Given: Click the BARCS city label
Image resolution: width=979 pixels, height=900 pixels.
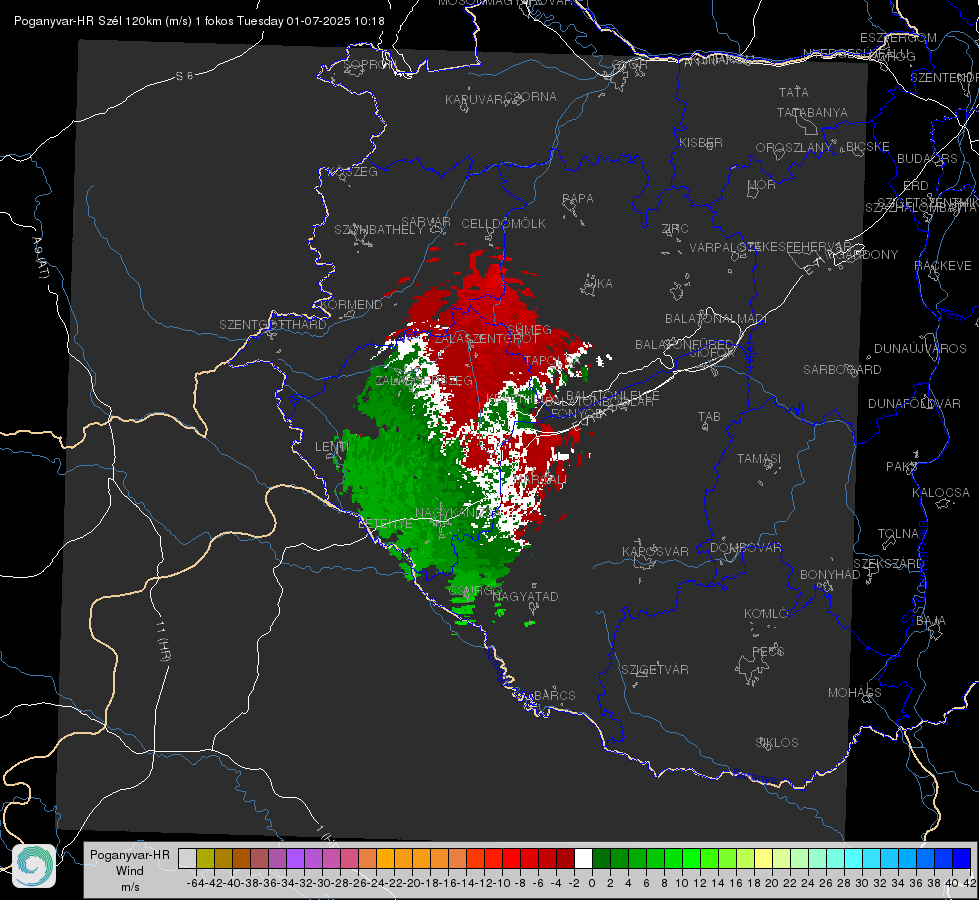Looking at the screenshot, I should (x=555, y=695).
